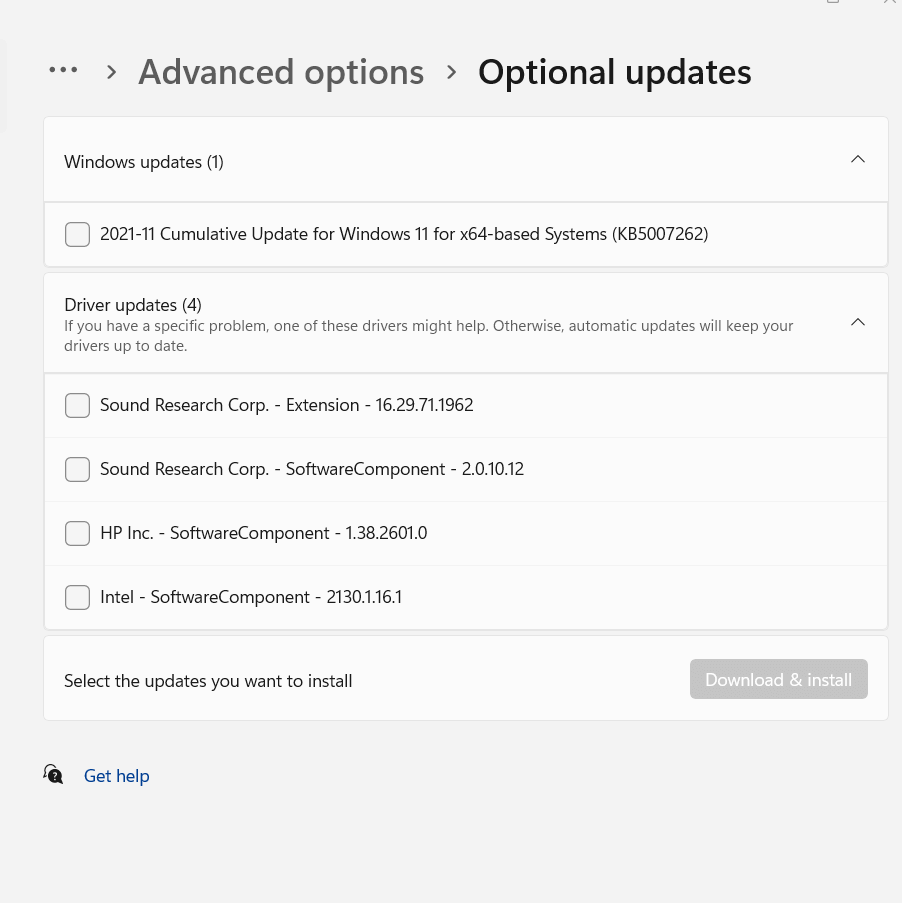Image resolution: width=902 pixels, height=903 pixels.
Task: Open the Get help link
Action: click(116, 775)
